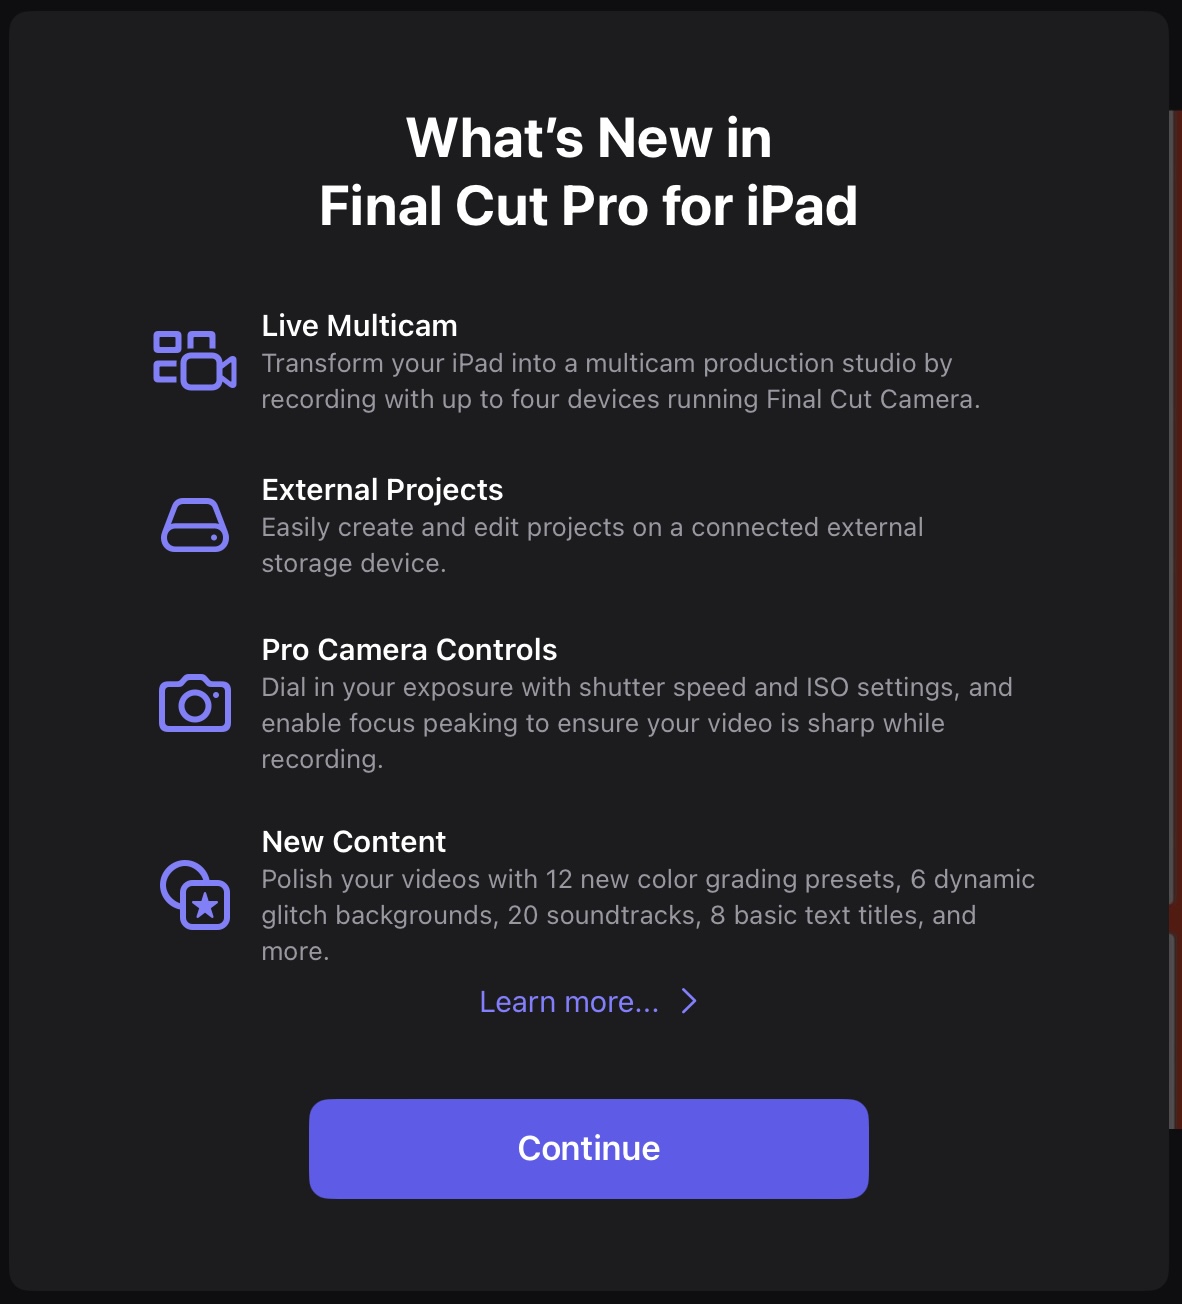Select the Live Multicam heading
The height and width of the screenshot is (1304, 1182).
point(359,326)
